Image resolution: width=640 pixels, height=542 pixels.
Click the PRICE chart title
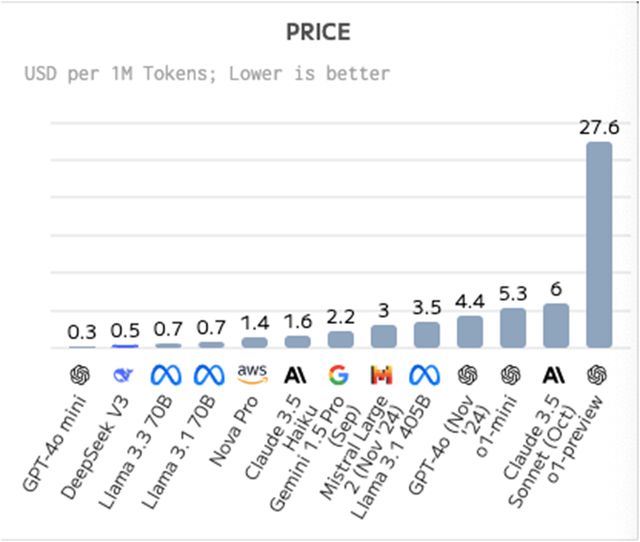pyautogui.click(x=319, y=31)
